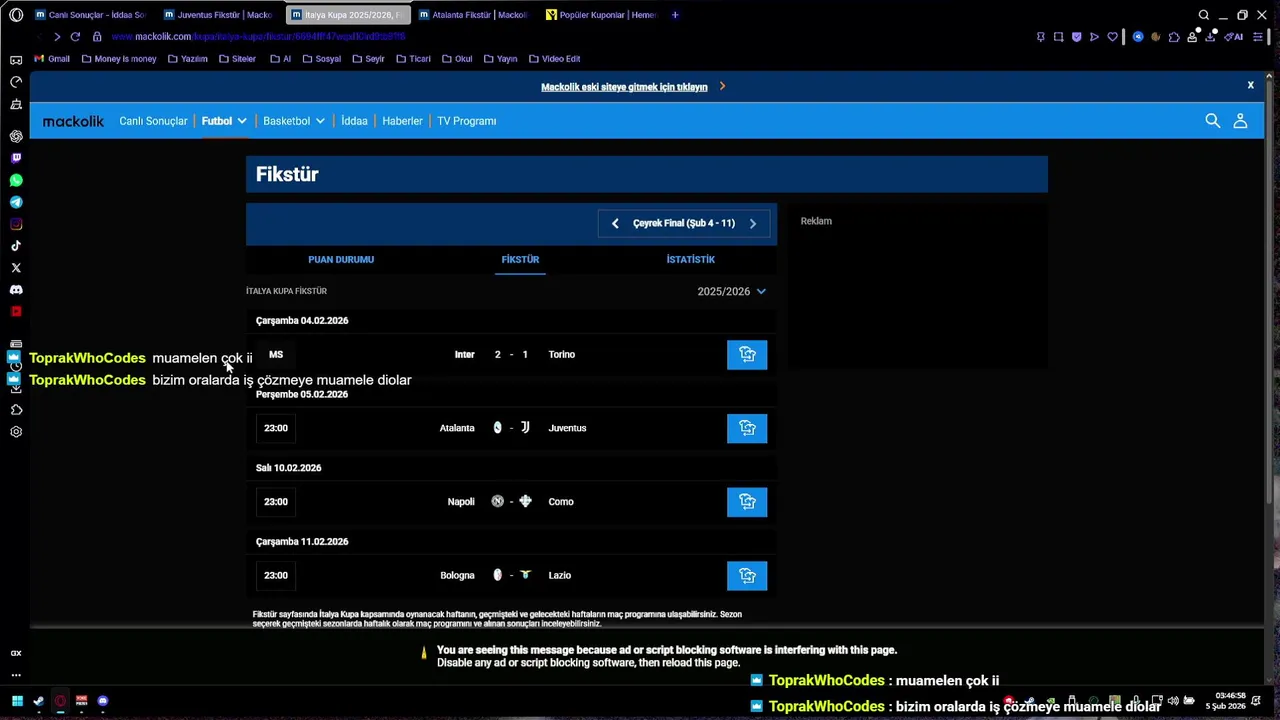Switch to the PUAN DURUMU tab
This screenshot has height=720, width=1280.
[341, 259]
